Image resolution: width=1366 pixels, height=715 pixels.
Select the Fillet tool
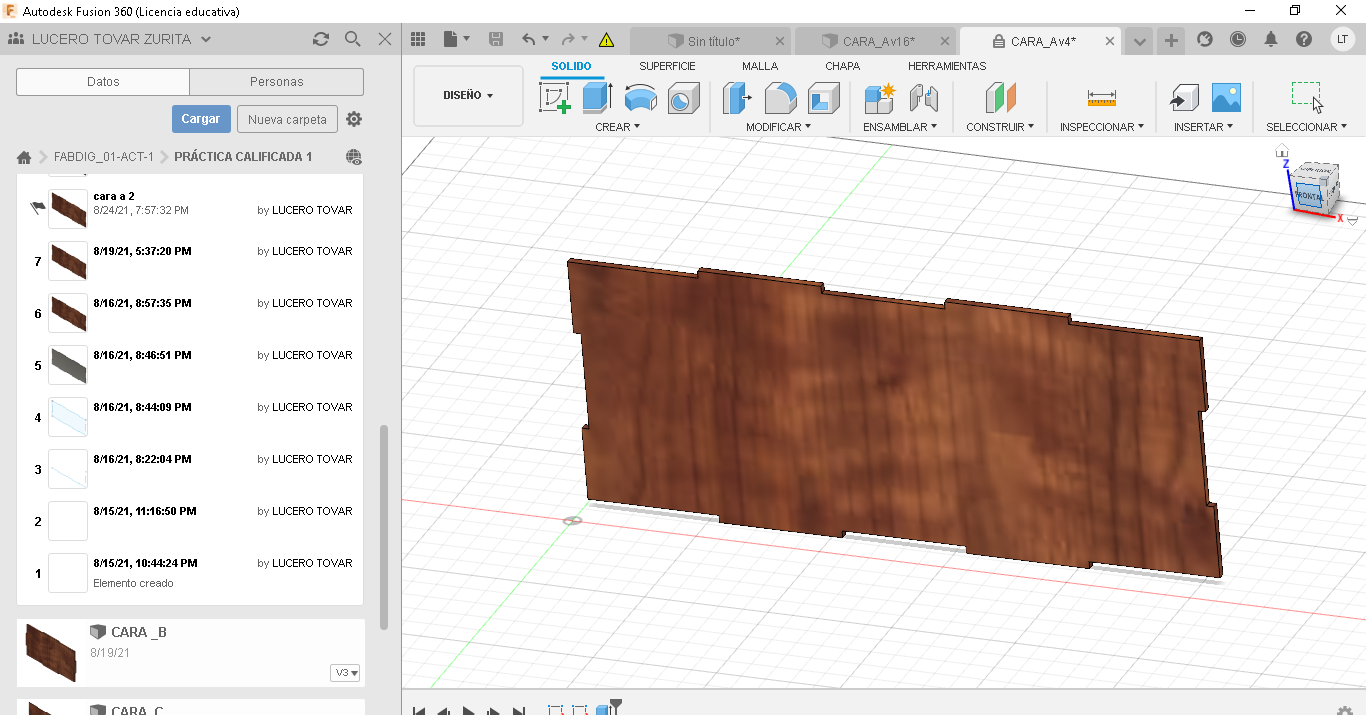780,98
